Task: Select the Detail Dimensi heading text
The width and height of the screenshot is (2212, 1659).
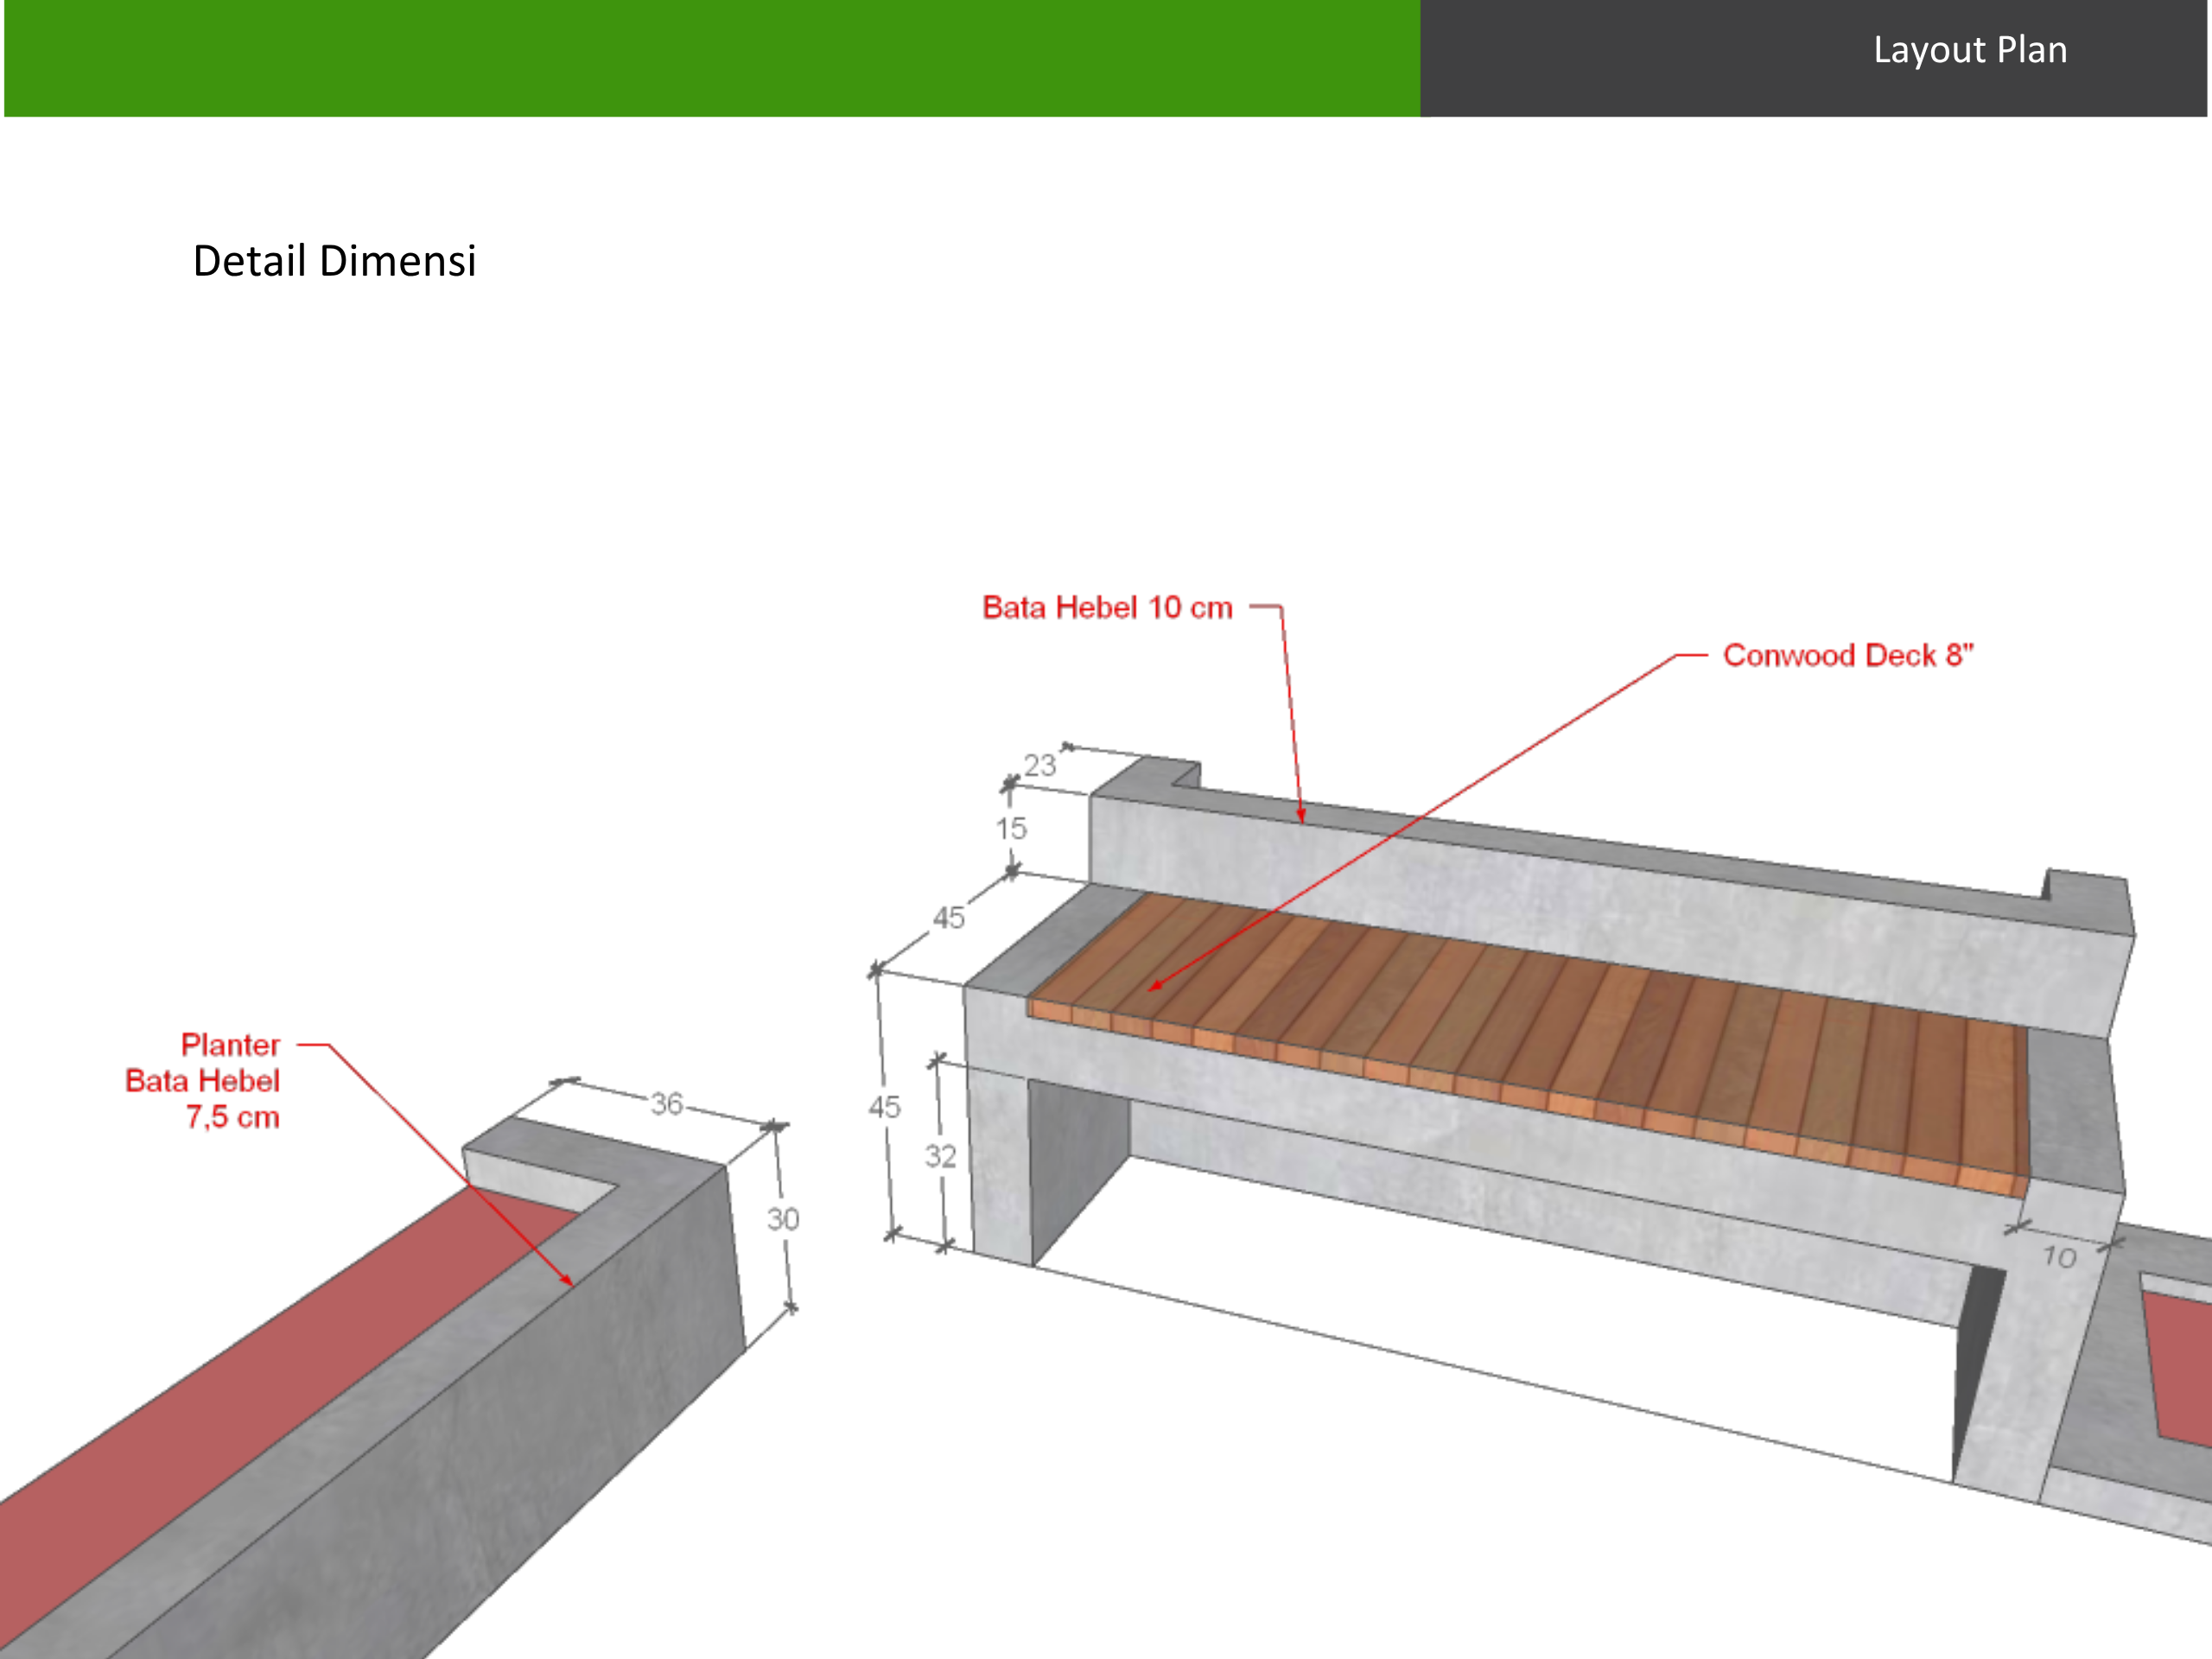Action: coord(334,261)
